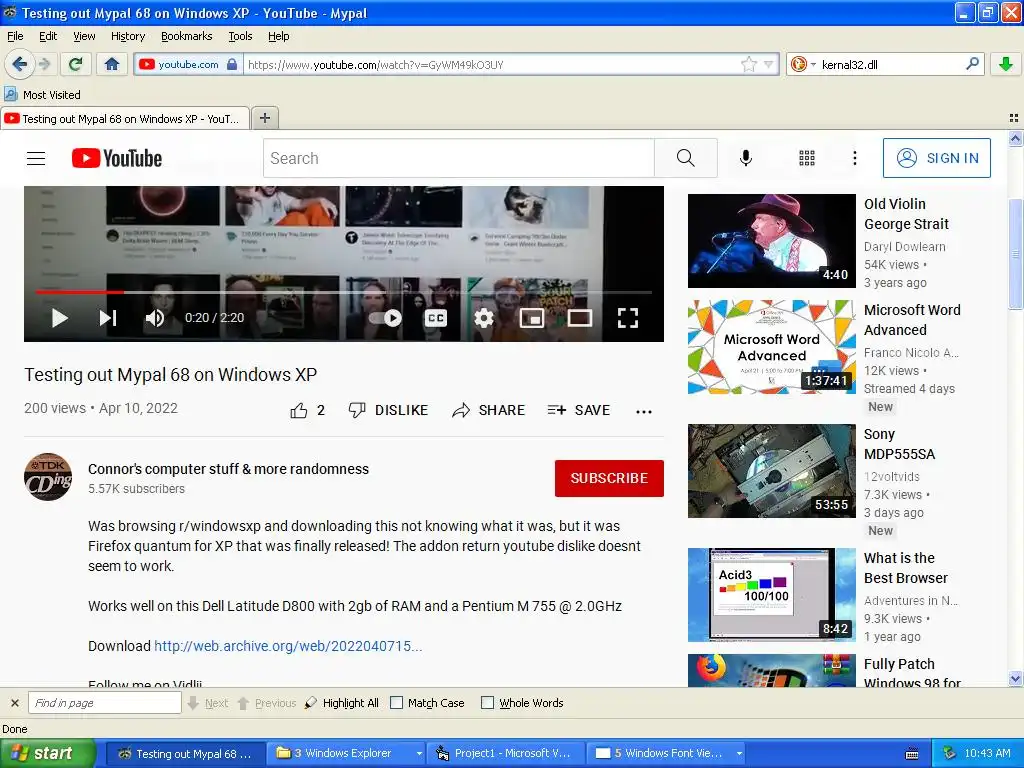
Task: Open the YouTube hamburger guide menu
Action: 36,158
